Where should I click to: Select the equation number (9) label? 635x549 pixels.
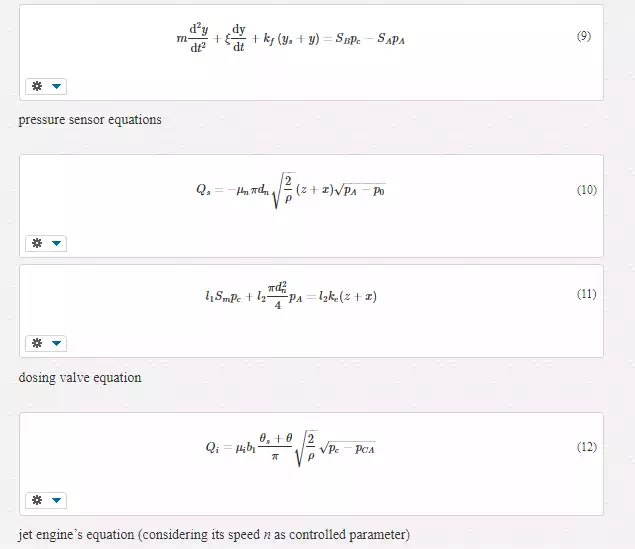click(584, 36)
